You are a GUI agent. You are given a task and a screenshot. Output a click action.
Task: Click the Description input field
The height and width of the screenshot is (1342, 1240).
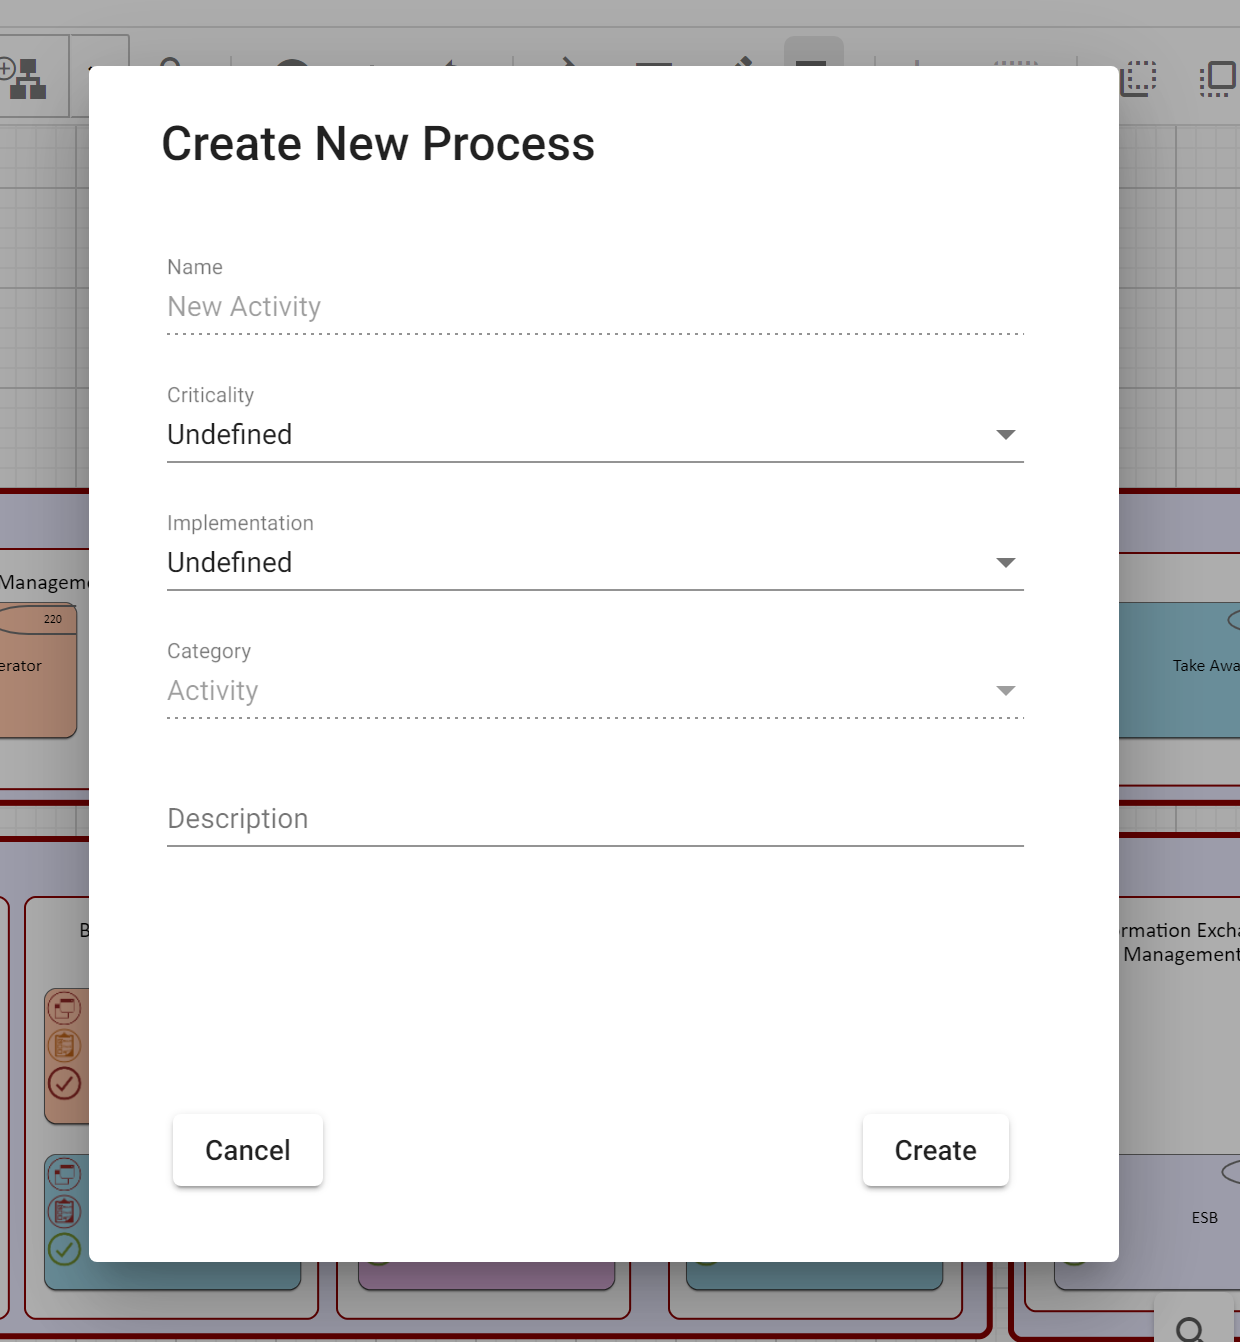[x=595, y=819]
